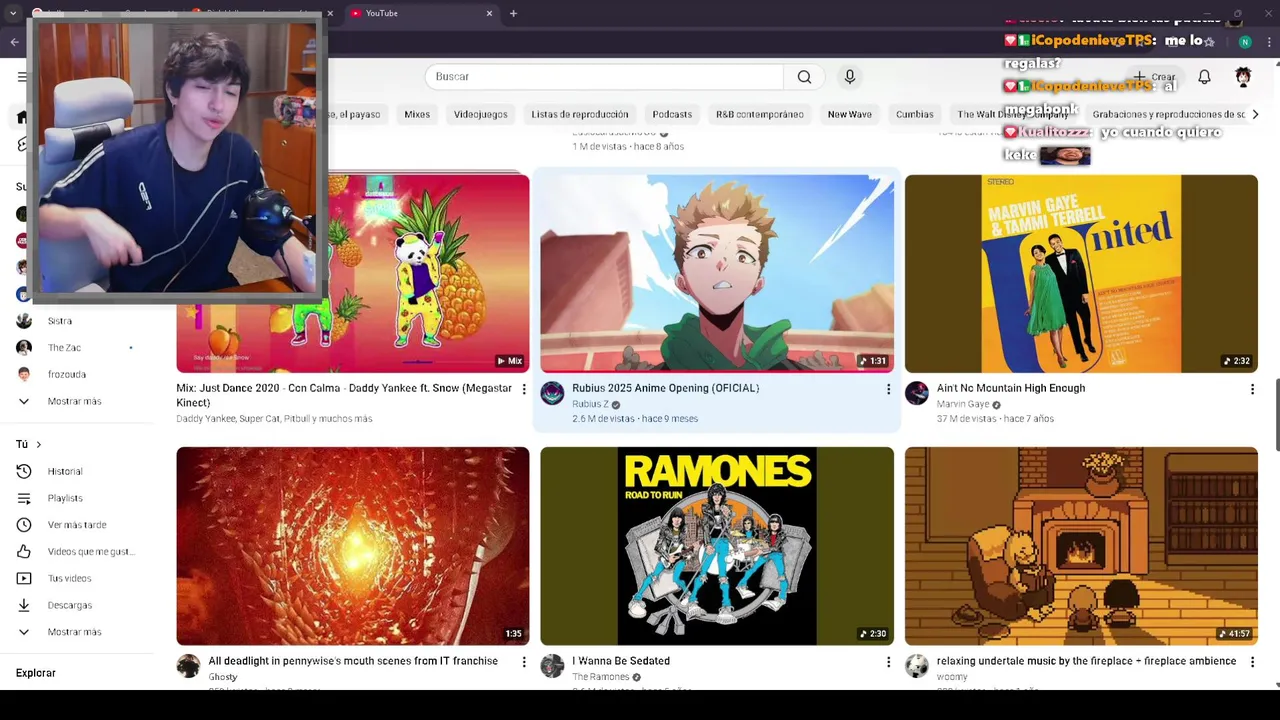Select the New Wave filter chip
The height and width of the screenshot is (720, 1280).
point(850,114)
